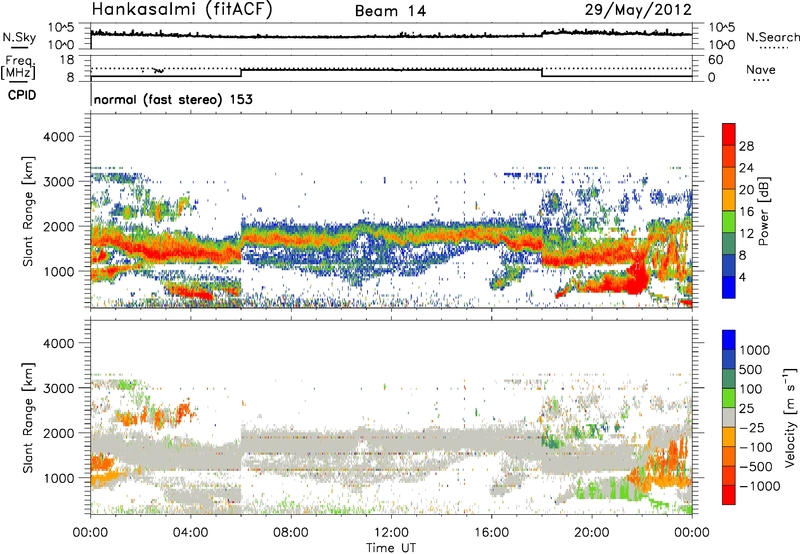Click the Time UT axis label
800x554 pixels.
[x=391, y=548]
